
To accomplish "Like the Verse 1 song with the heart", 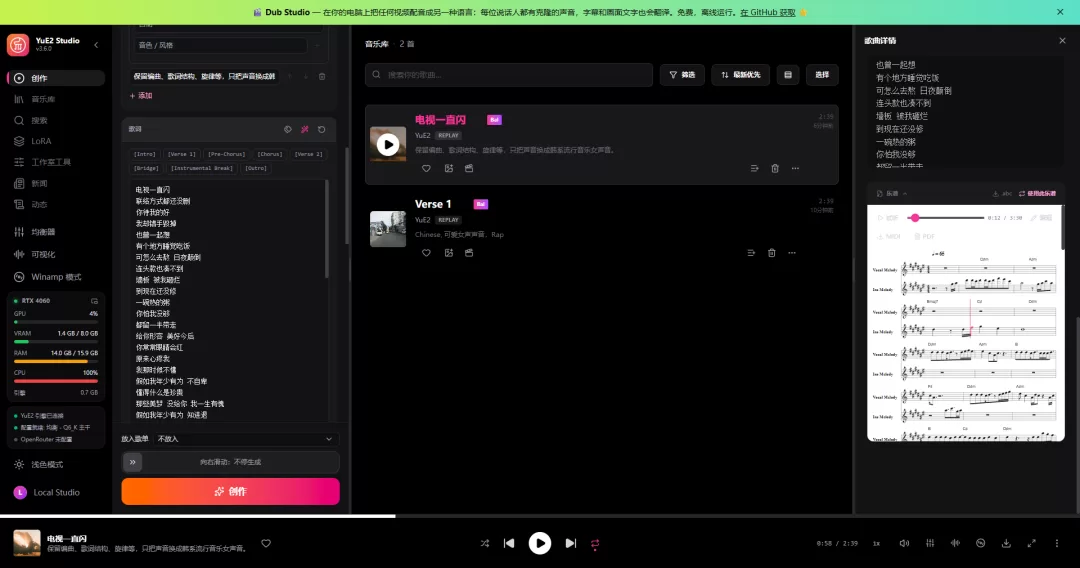I will (x=426, y=253).
